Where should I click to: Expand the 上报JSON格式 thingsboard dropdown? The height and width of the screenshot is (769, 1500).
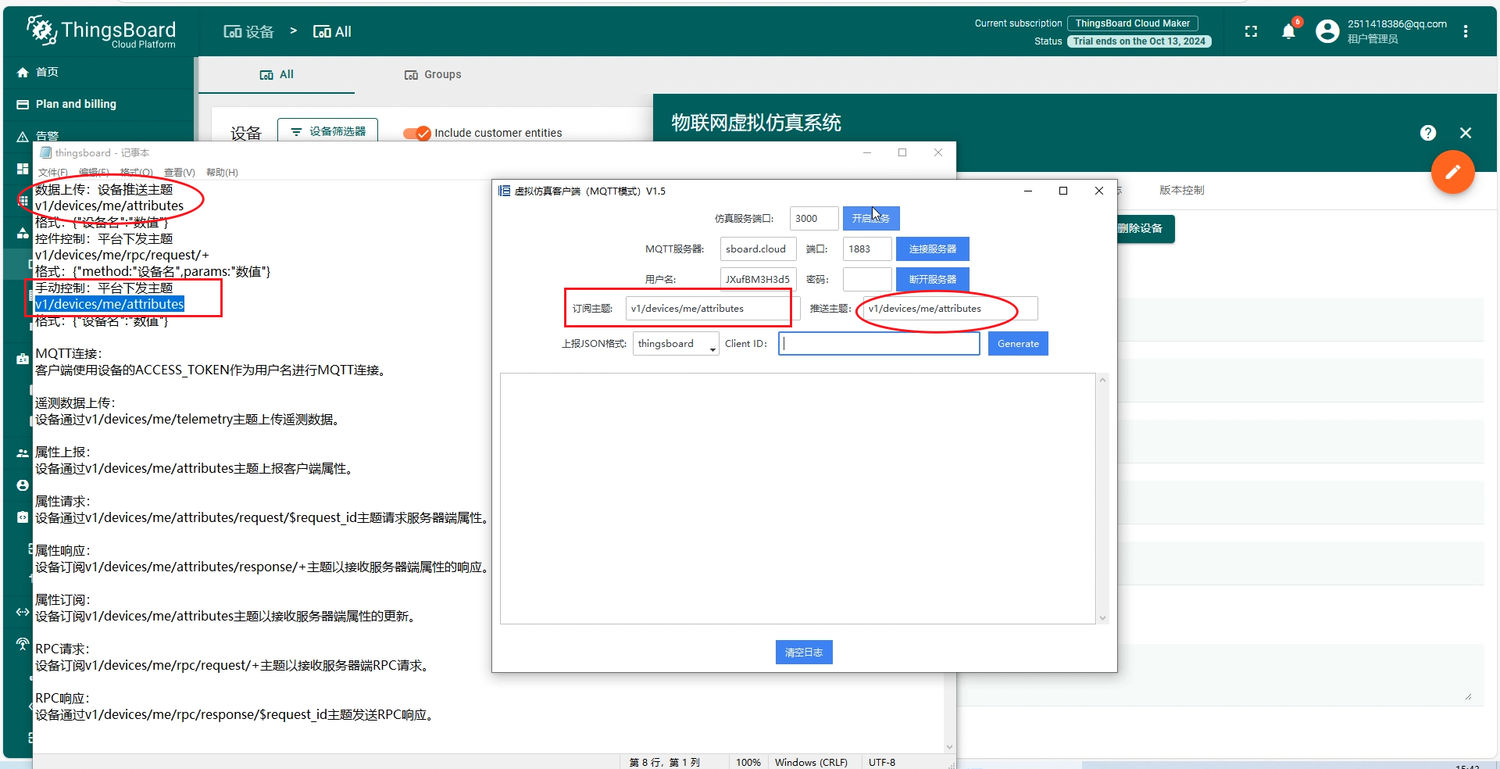pyautogui.click(x=676, y=344)
